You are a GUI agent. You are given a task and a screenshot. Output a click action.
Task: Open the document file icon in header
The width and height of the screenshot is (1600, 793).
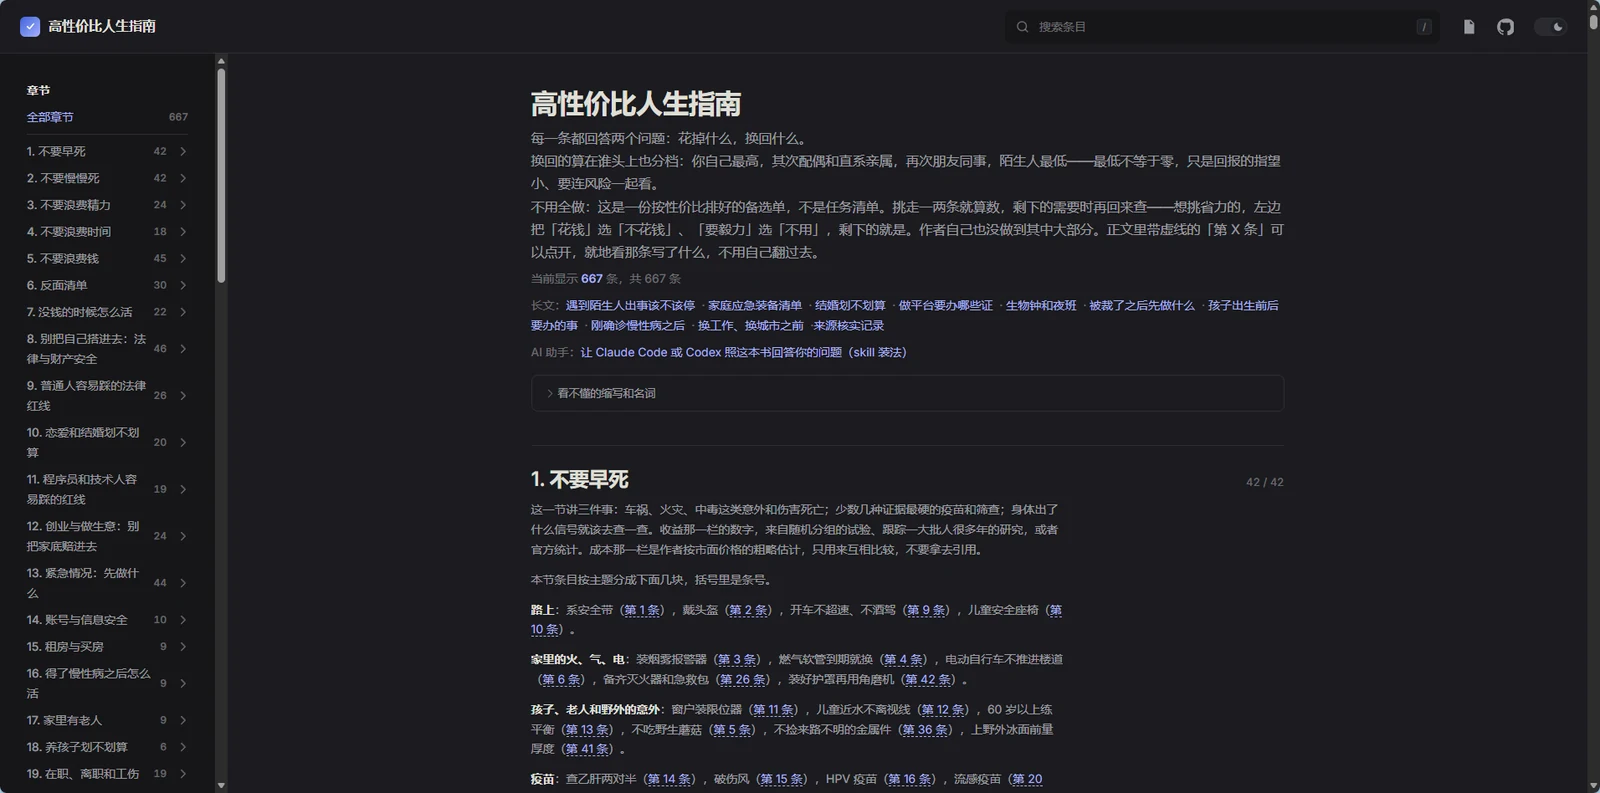click(1469, 27)
